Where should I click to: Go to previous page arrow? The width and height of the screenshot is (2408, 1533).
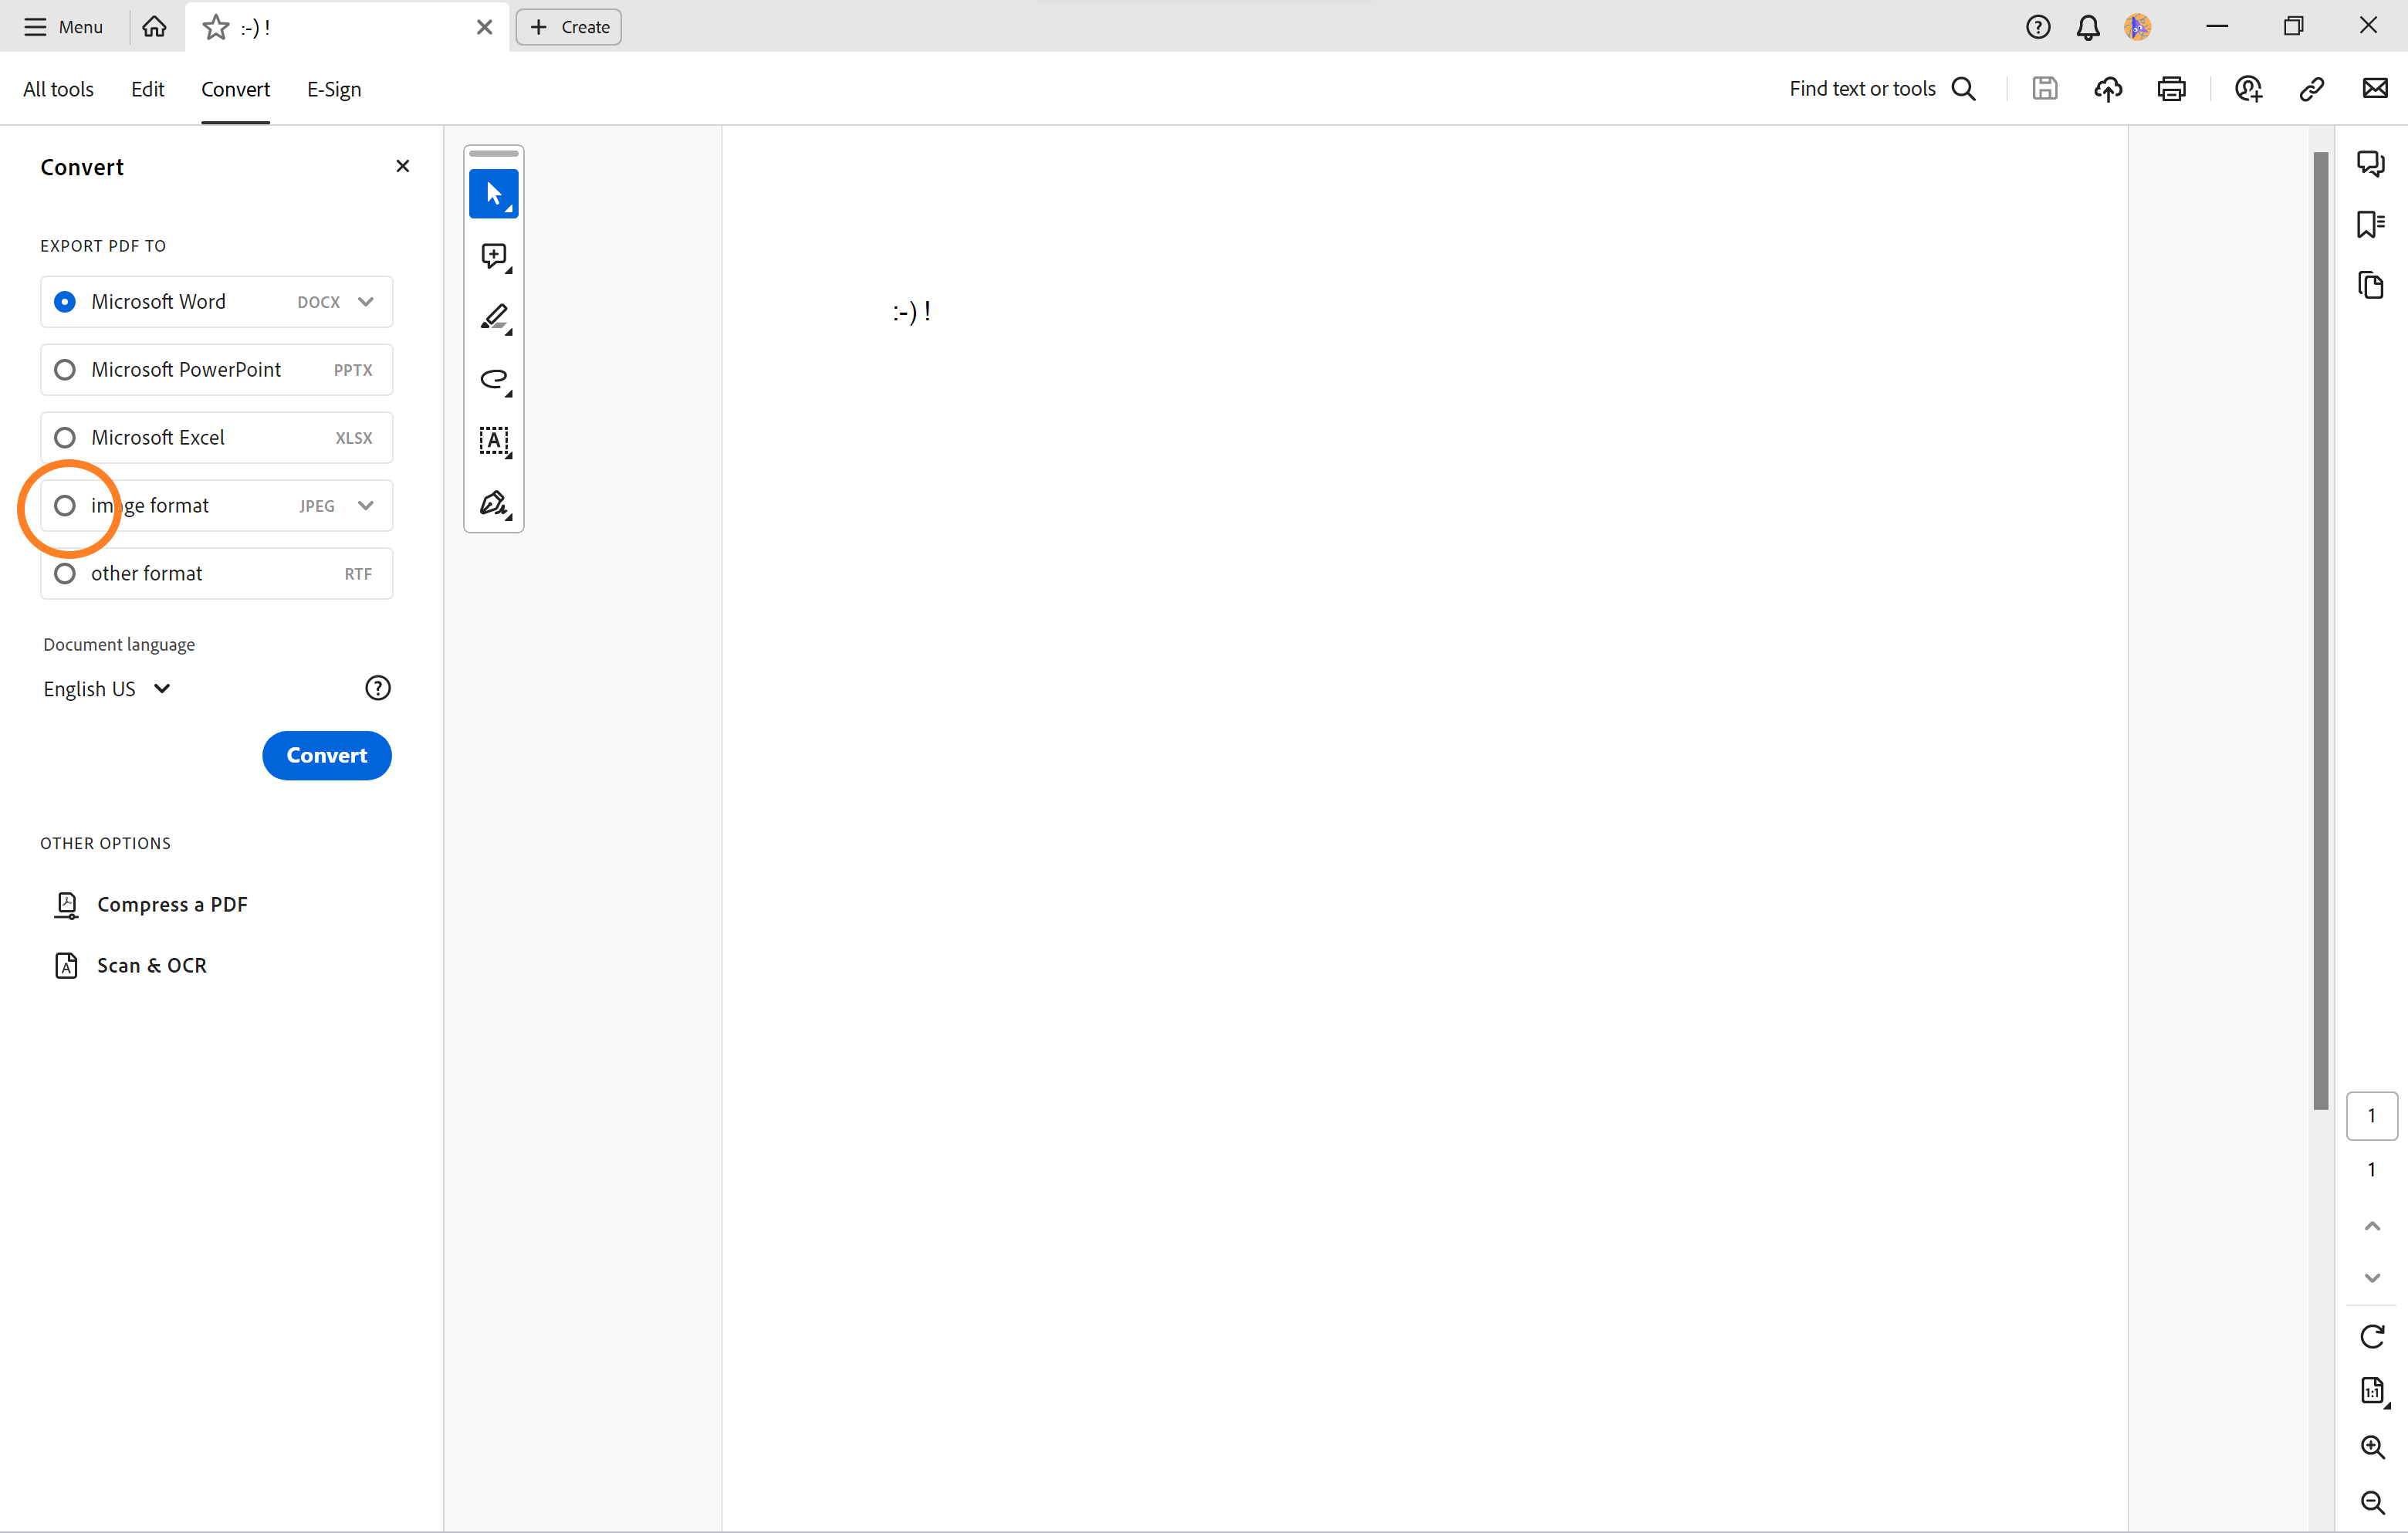pos(2372,1225)
